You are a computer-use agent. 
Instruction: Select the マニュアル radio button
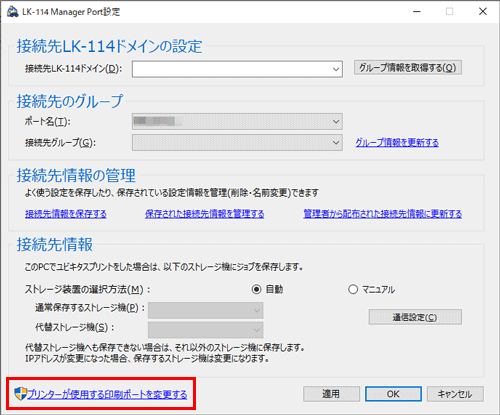[353, 289]
